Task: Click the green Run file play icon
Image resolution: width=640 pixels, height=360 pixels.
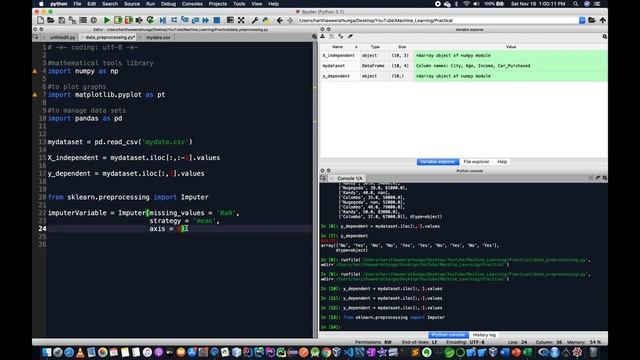Action: [107, 20]
